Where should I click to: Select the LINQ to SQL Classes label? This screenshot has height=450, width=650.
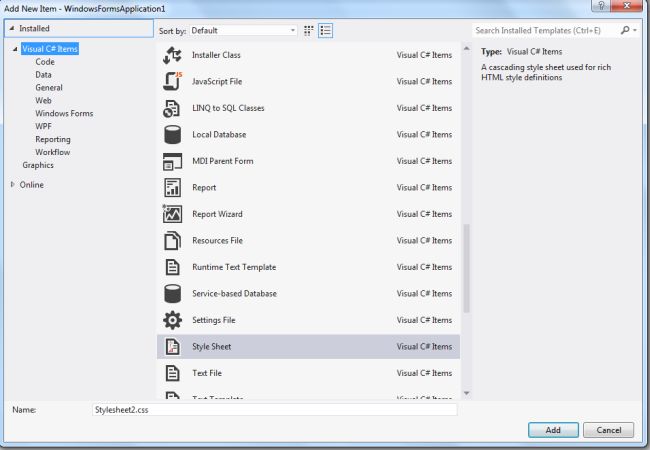coord(228,108)
